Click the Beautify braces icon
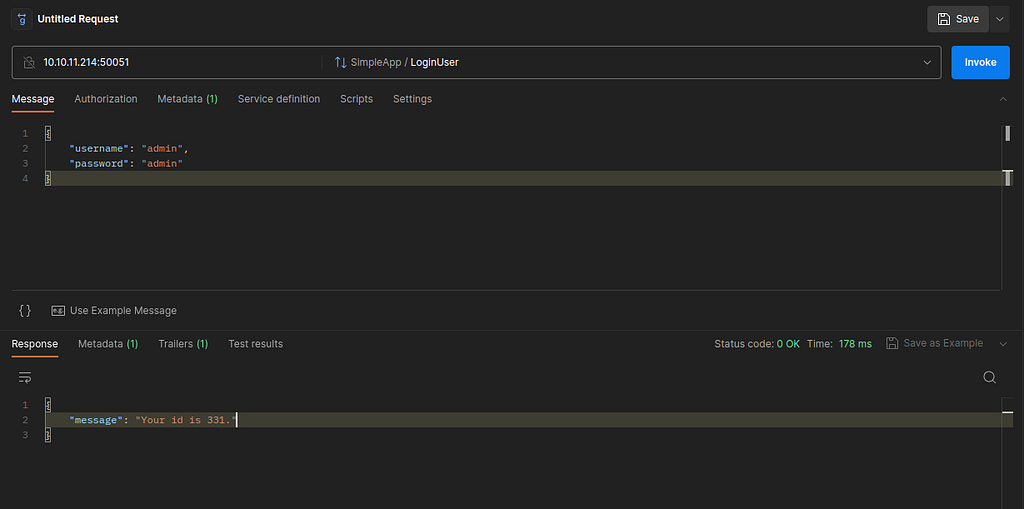The width and height of the screenshot is (1024, 509). [25, 310]
